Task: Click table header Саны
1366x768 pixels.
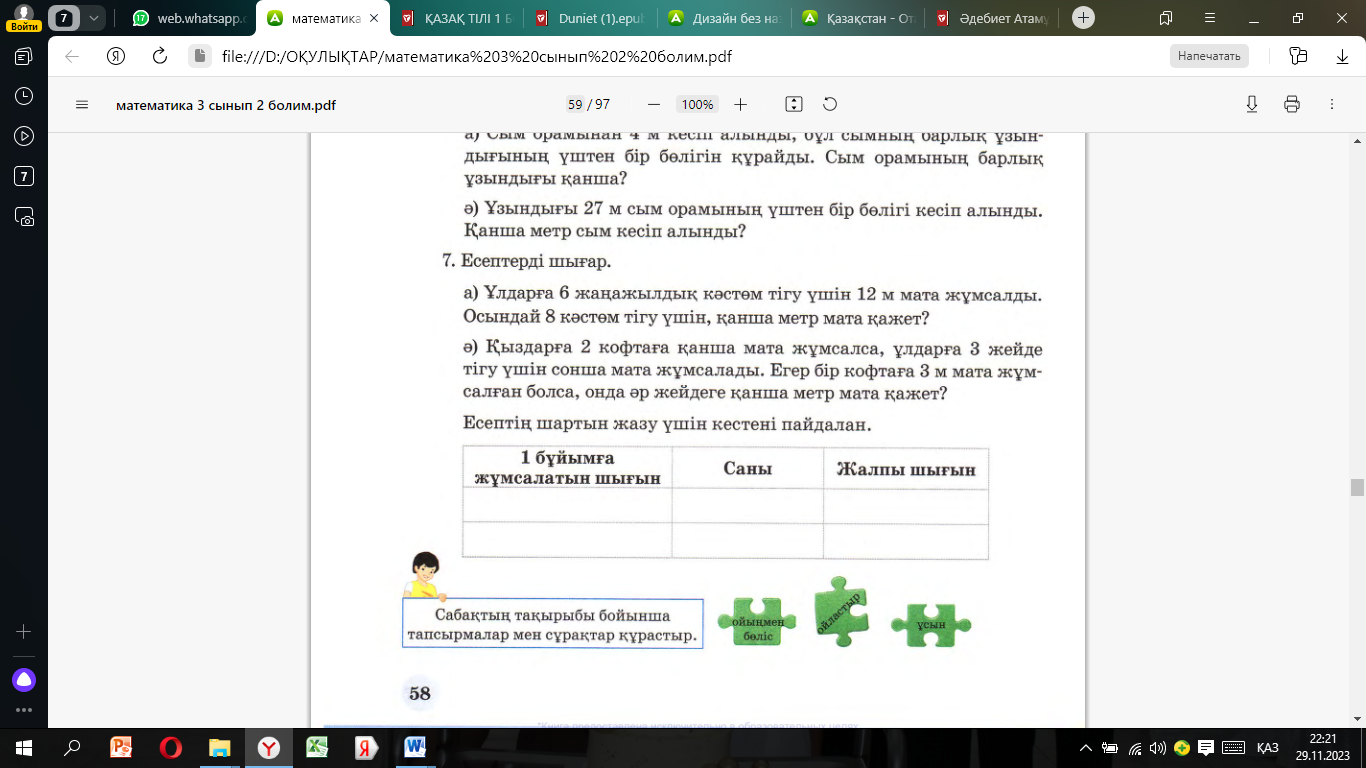Action: click(x=747, y=468)
